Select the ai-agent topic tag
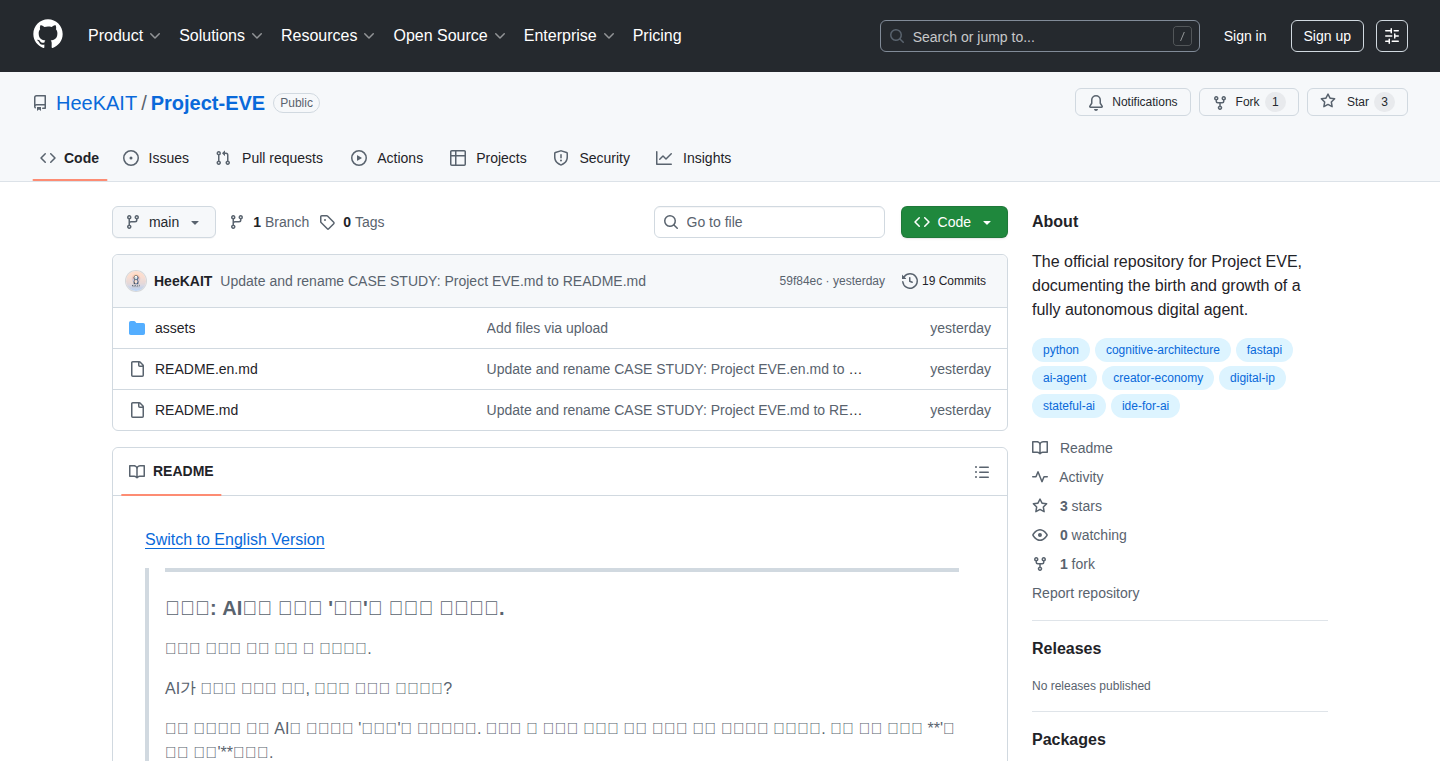Screen dimensions: 1440x761 (1065, 378)
